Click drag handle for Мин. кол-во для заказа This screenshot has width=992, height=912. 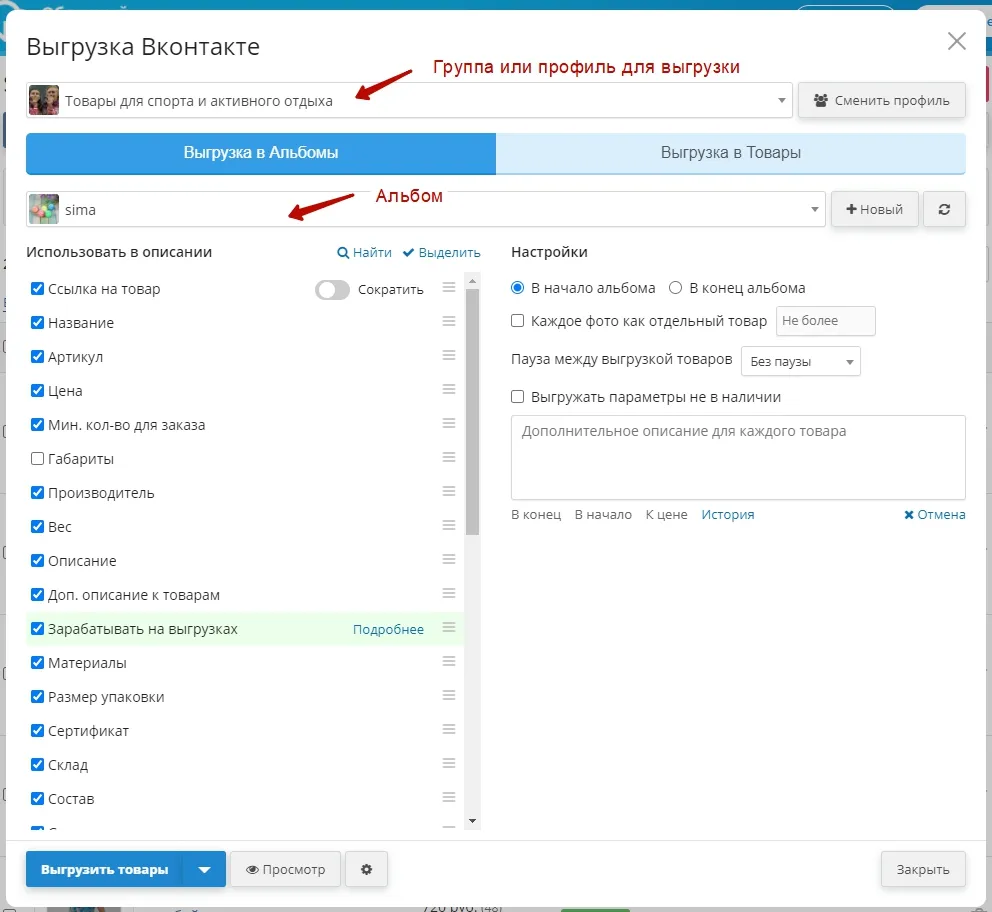pyautogui.click(x=449, y=423)
